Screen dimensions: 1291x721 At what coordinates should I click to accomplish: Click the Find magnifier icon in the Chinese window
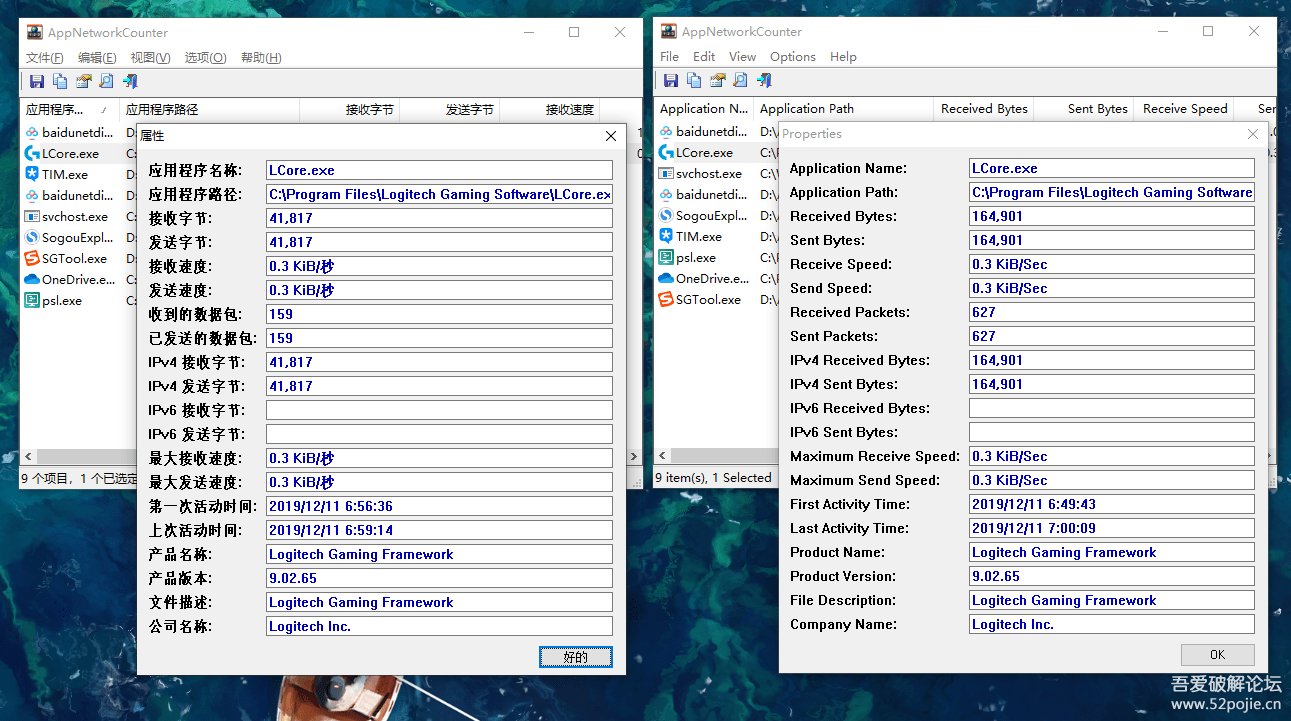[x=106, y=82]
